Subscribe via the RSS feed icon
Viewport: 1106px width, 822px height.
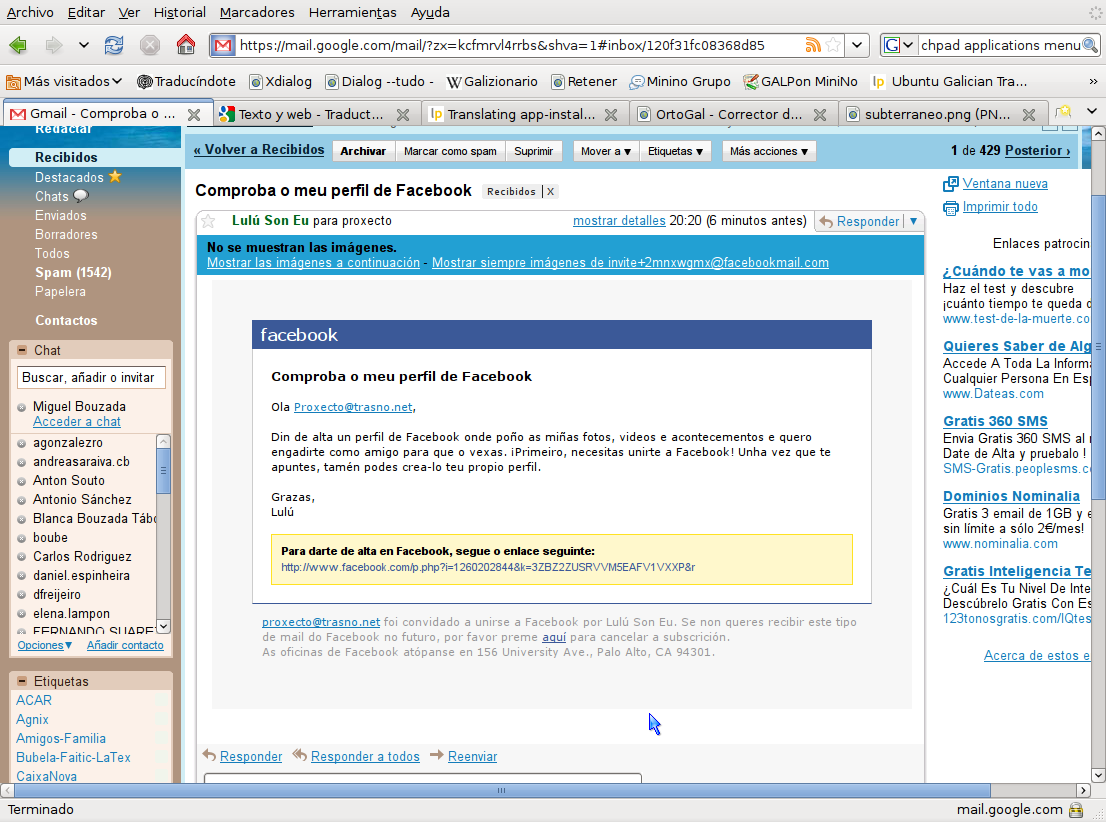[813, 45]
